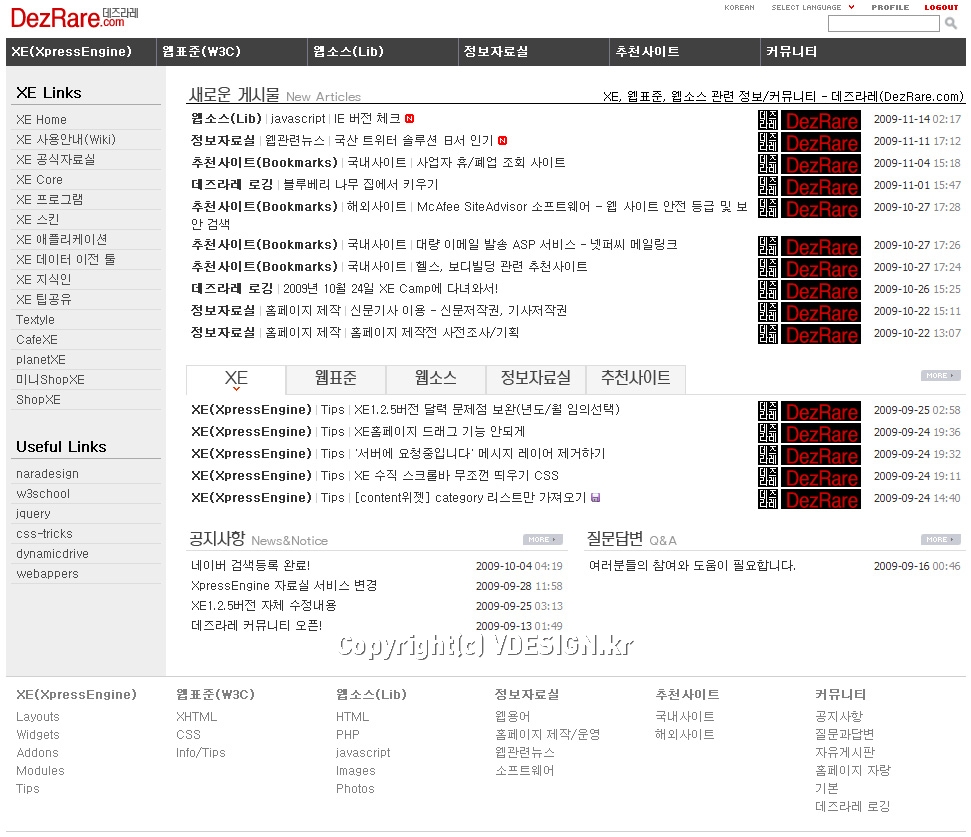
Task: Open footer 웹관련뉴스 link
Action: point(525,752)
